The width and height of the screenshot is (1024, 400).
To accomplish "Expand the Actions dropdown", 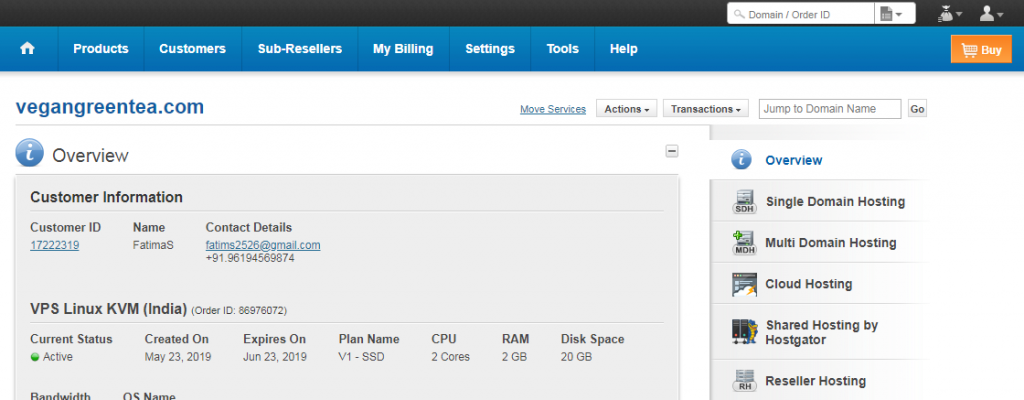I will point(626,109).
